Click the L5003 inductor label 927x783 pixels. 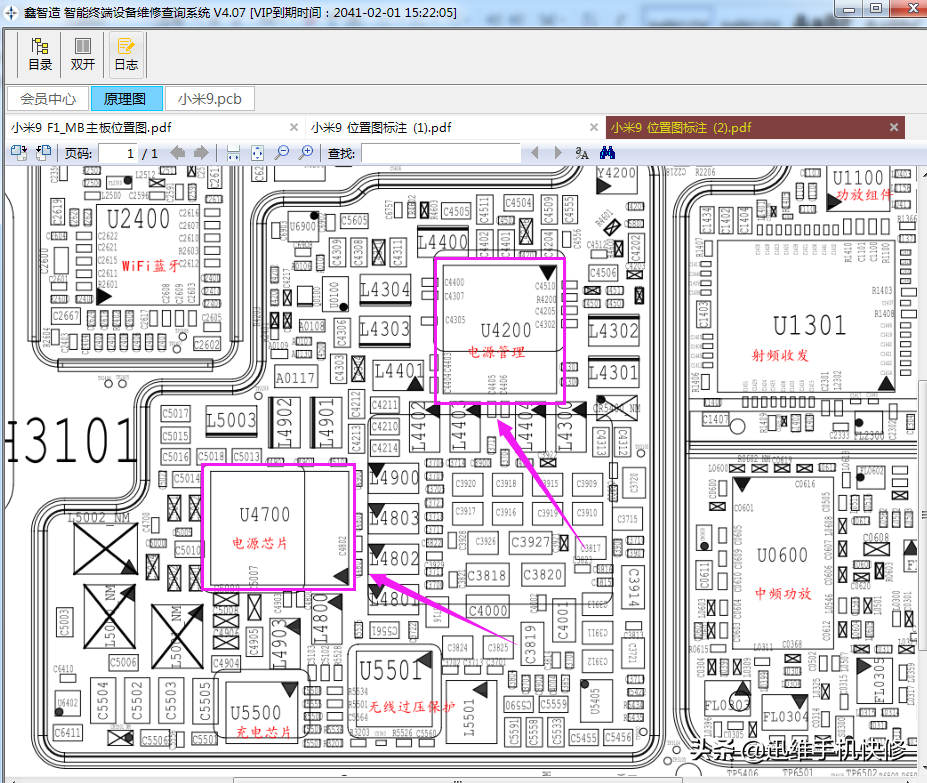[x=231, y=420]
